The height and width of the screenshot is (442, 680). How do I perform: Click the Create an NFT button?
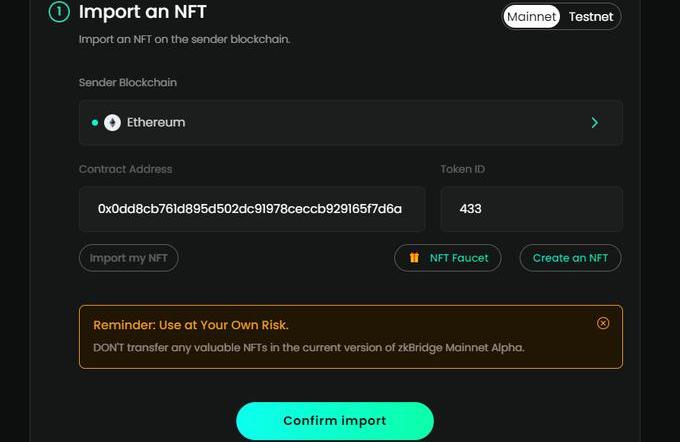point(570,258)
